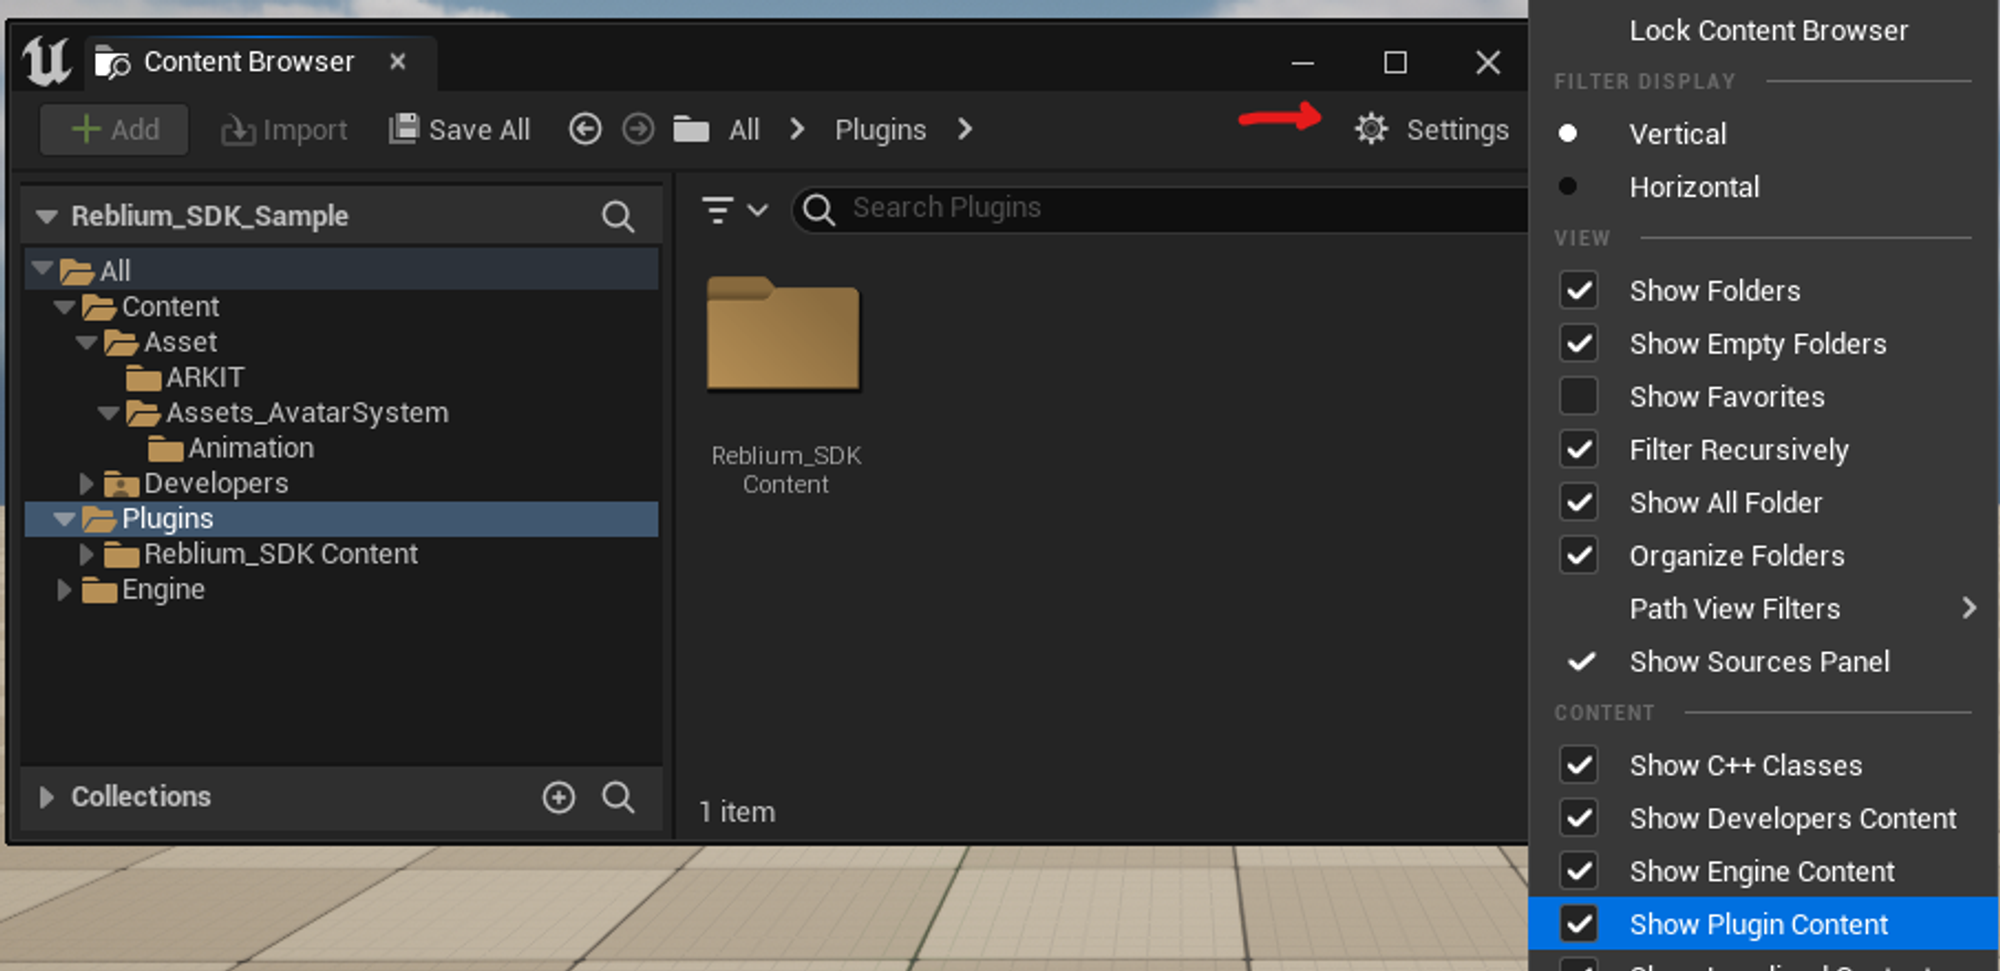Image resolution: width=2000 pixels, height=971 pixels.
Task: Click the Import button
Action: 284,129
